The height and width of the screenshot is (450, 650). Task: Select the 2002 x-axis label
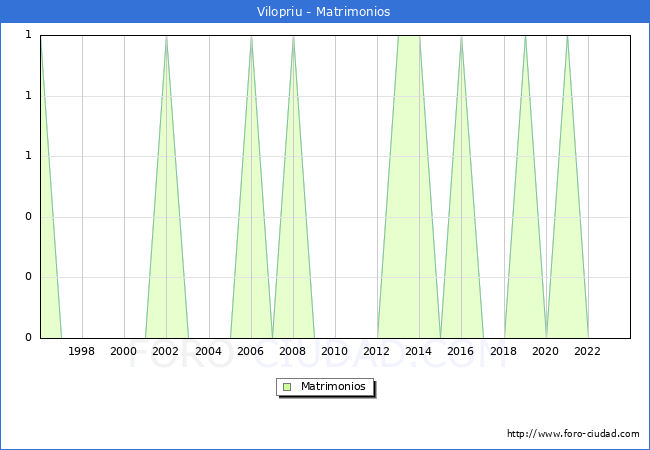pos(165,351)
